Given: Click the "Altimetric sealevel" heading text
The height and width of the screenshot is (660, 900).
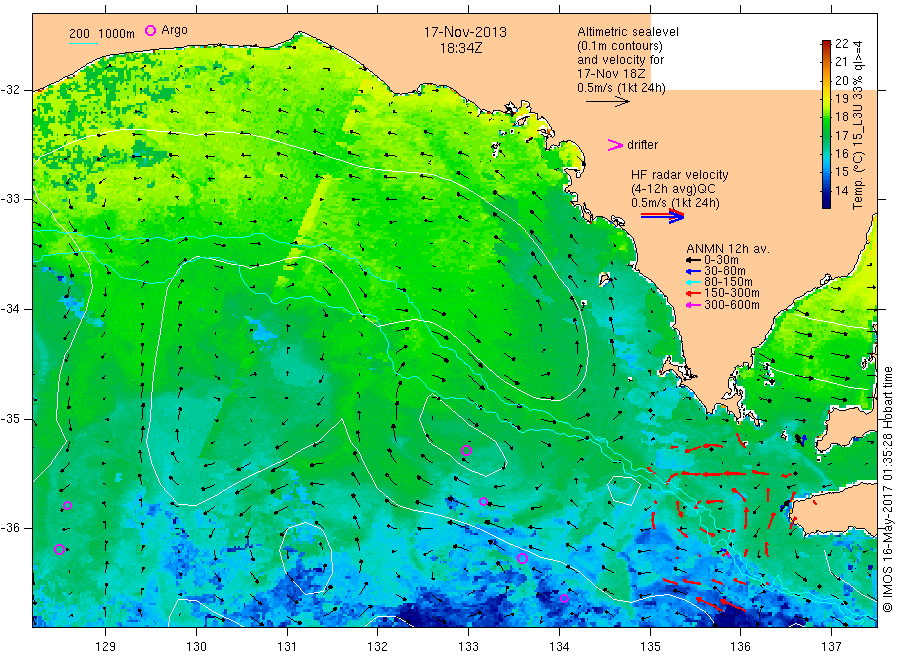Looking at the screenshot, I should coord(628,32).
